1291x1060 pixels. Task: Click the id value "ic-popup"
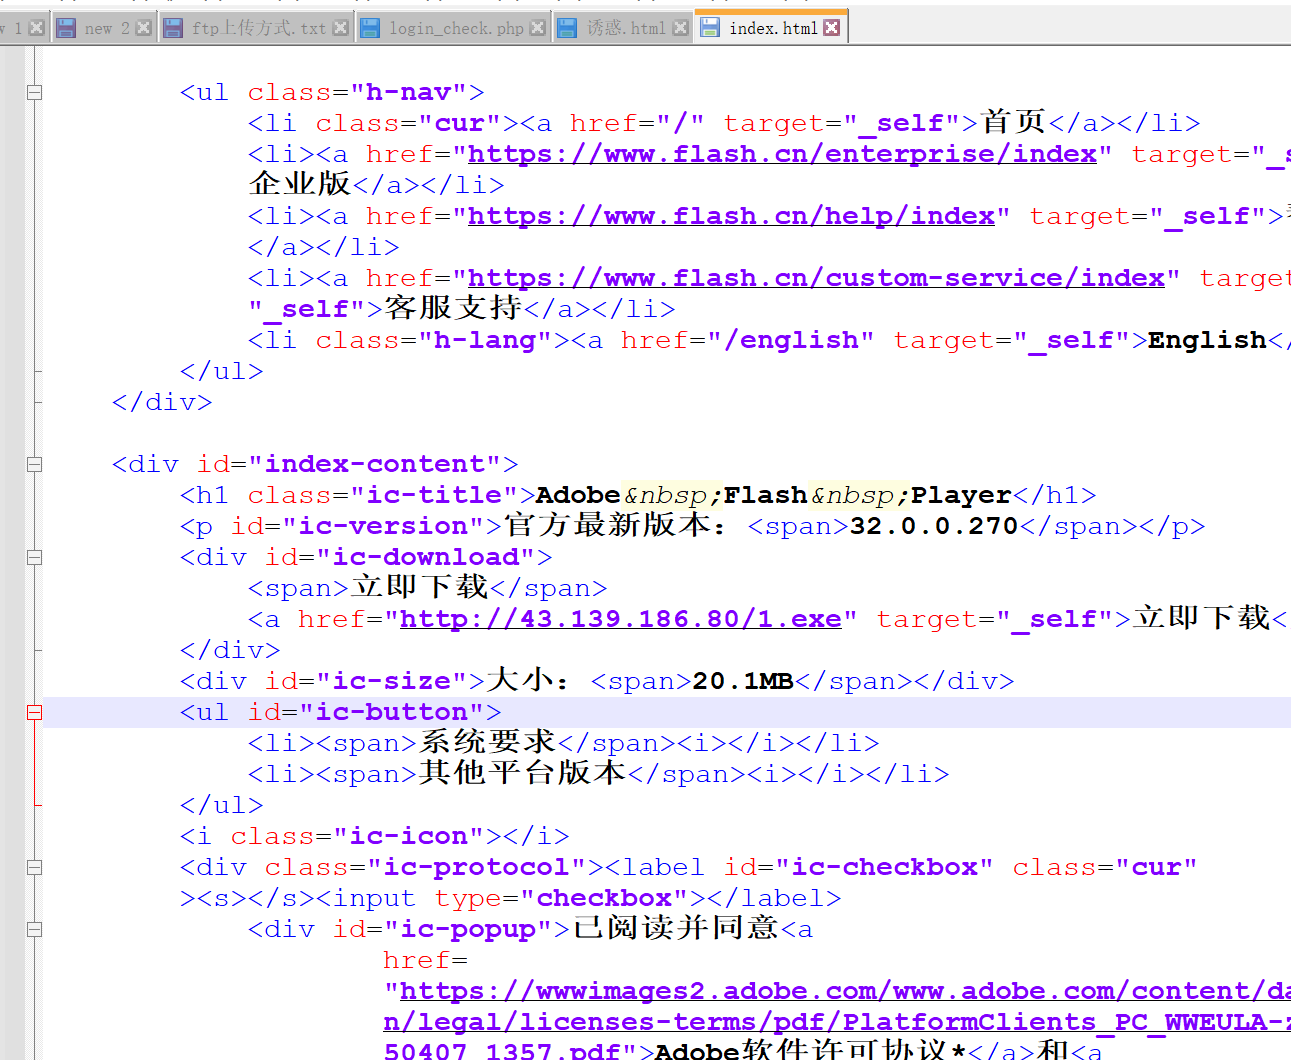point(468,929)
